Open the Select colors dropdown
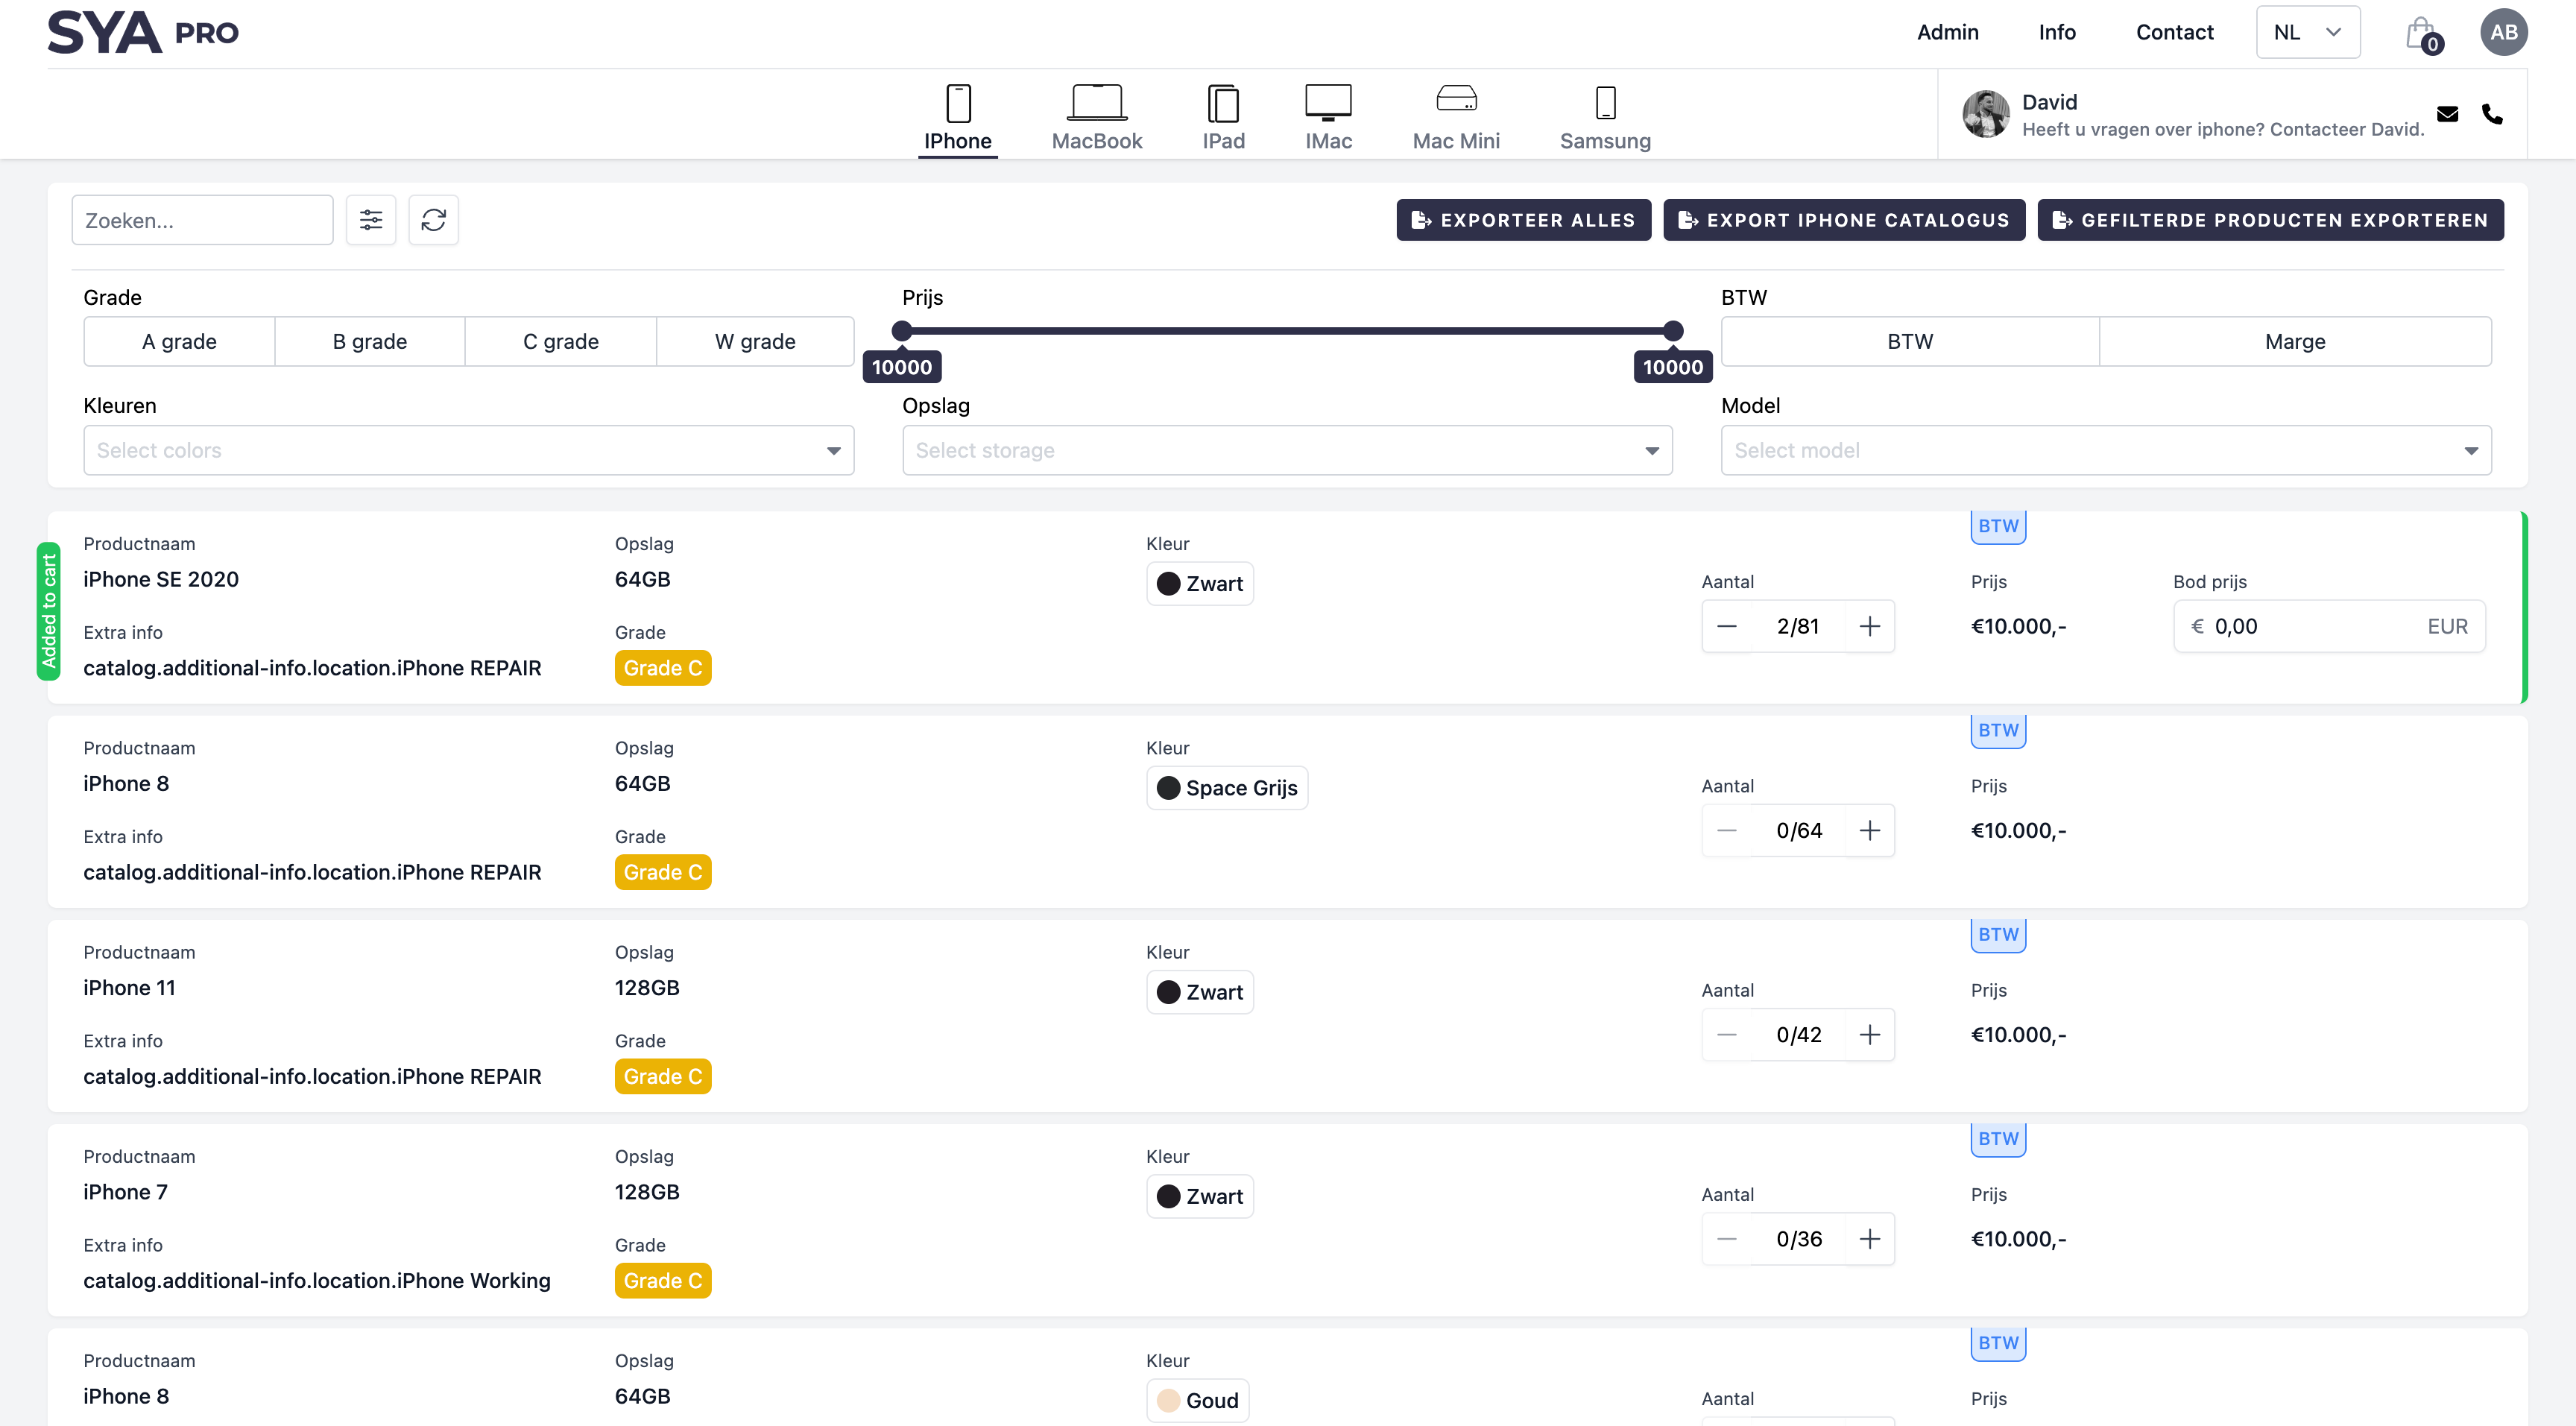 coord(468,450)
